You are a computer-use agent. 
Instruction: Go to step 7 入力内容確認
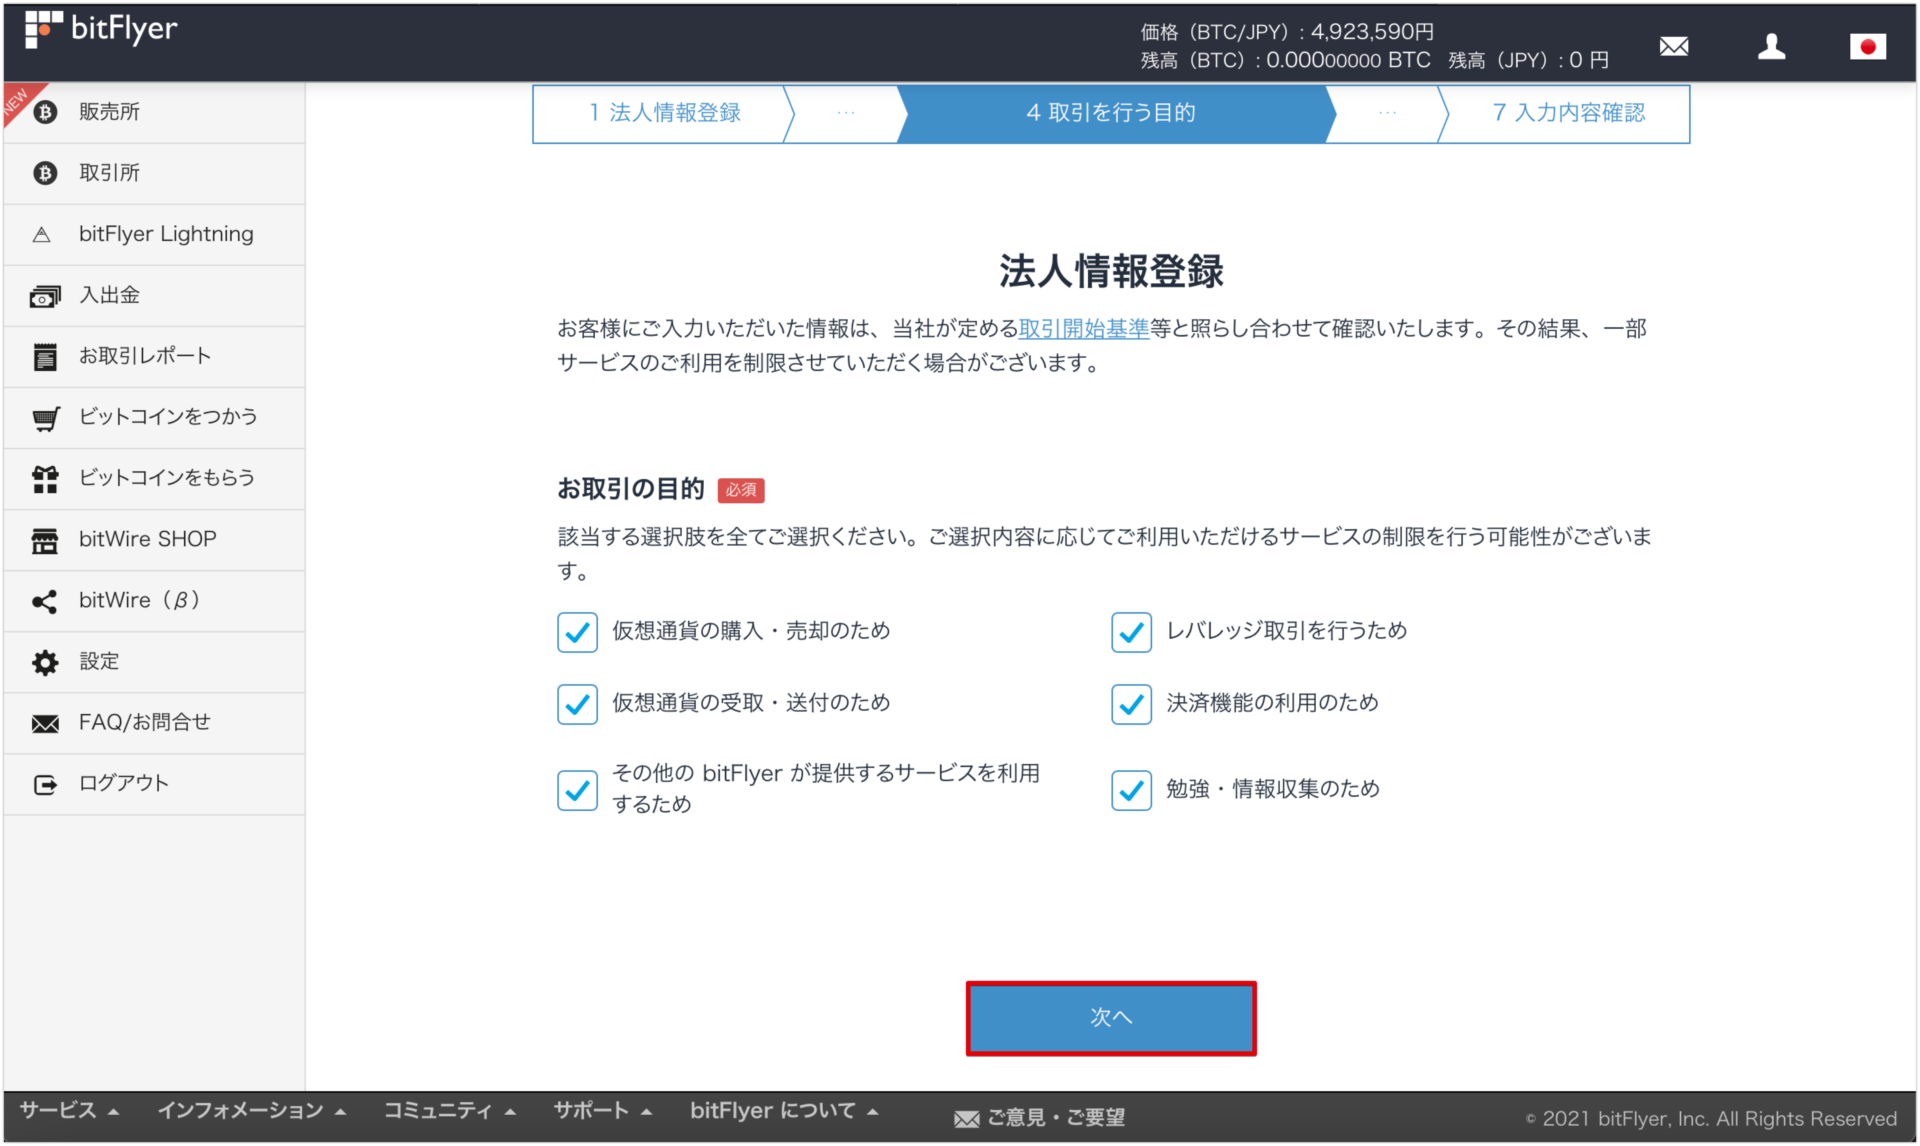click(x=1567, y=113)
